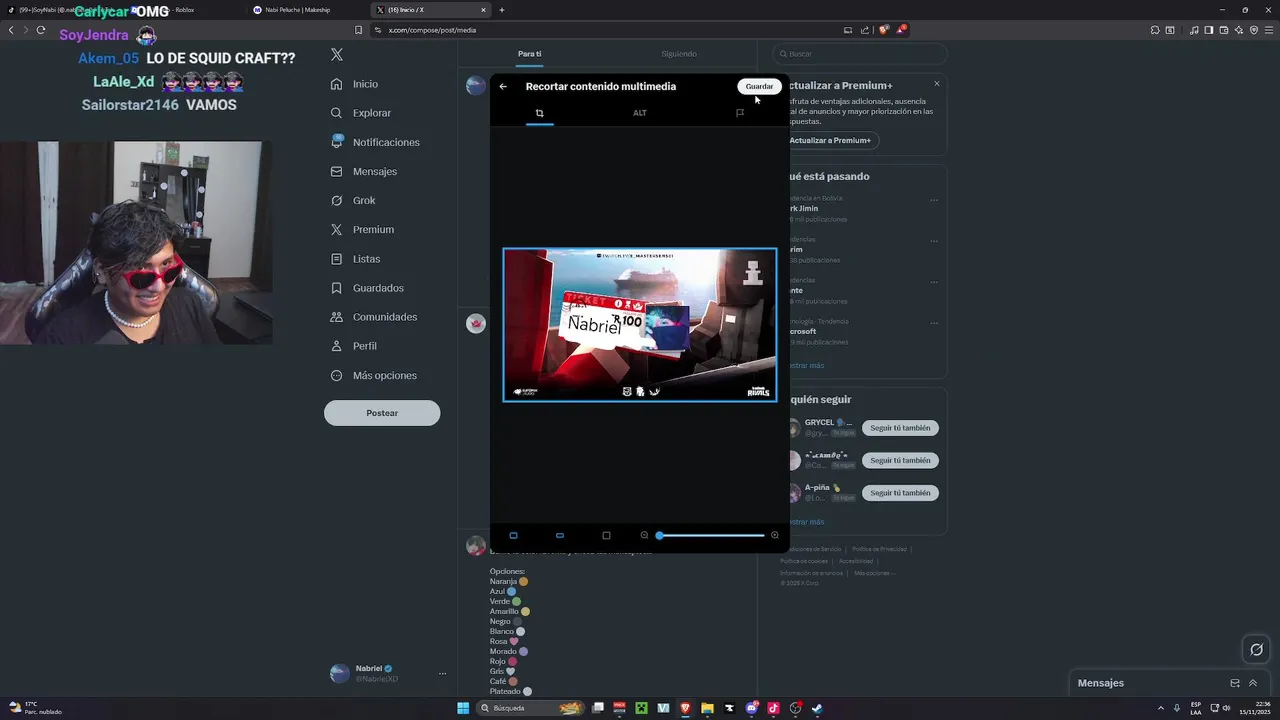Image resolution: width=1280 pixels, height=720 pixels.
Task: Expand Más opciones in sidebar
Action: click(x=374, y=375)
